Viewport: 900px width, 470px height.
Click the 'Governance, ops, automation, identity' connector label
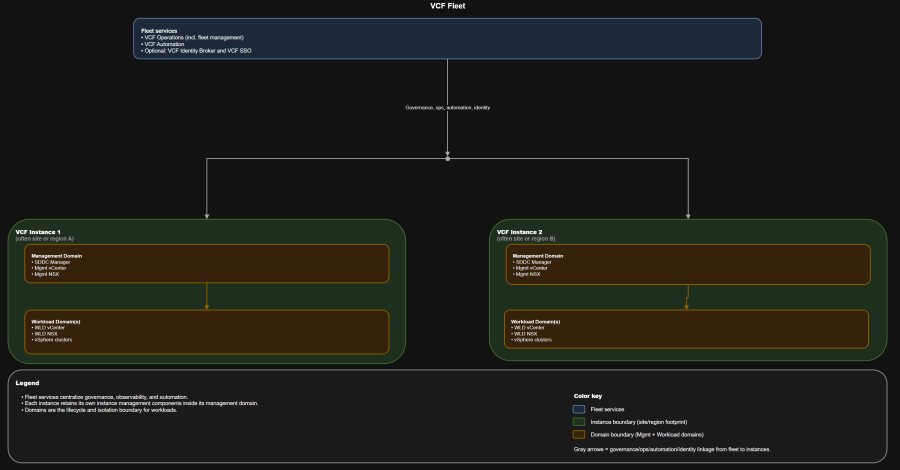(x=448, y=107)
